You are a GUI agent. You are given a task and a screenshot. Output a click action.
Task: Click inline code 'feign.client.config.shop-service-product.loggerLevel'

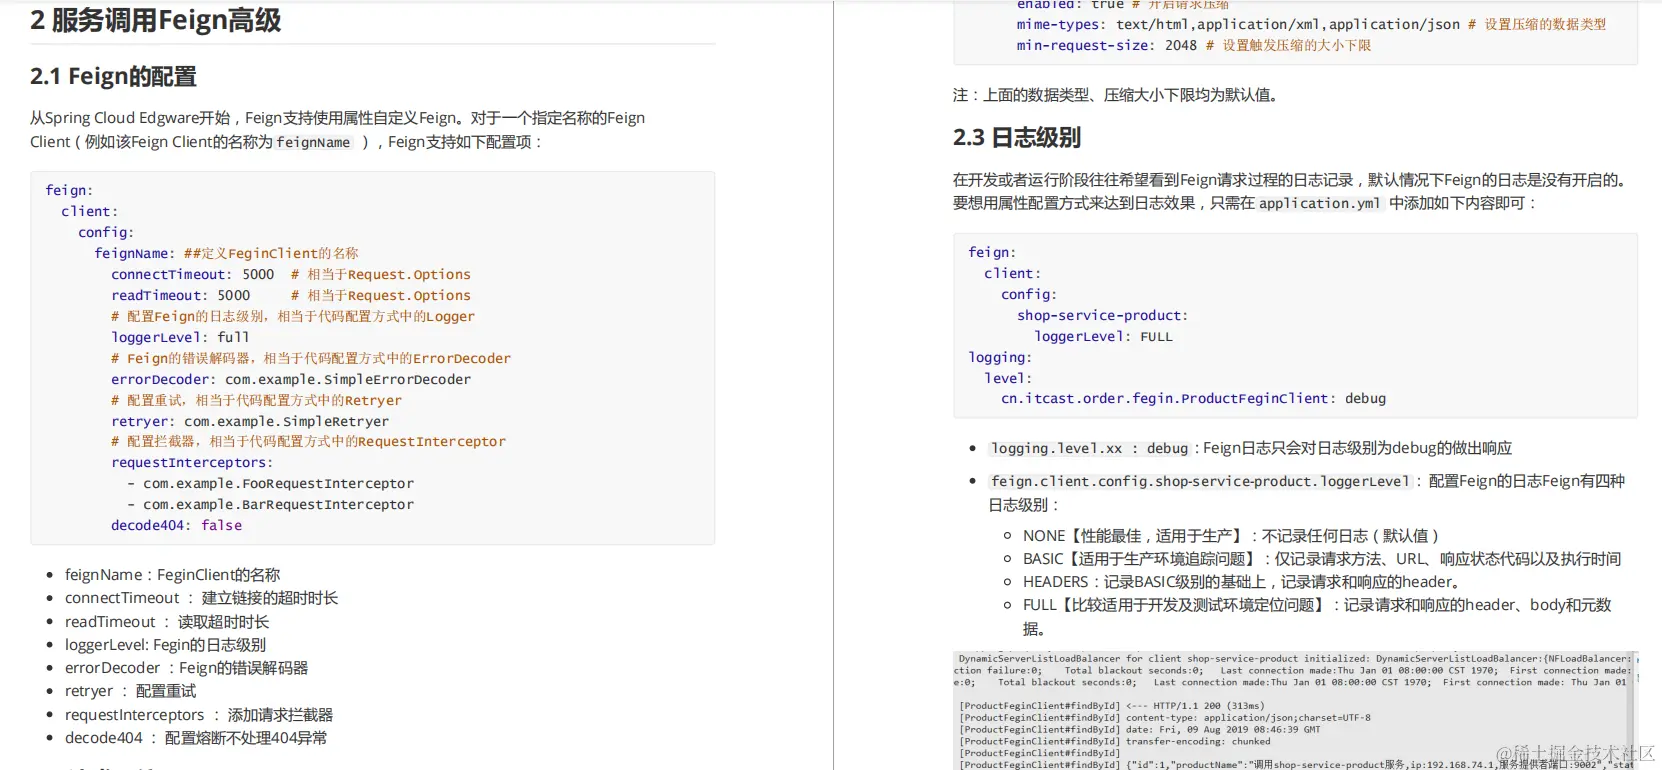click(1200, 482)
